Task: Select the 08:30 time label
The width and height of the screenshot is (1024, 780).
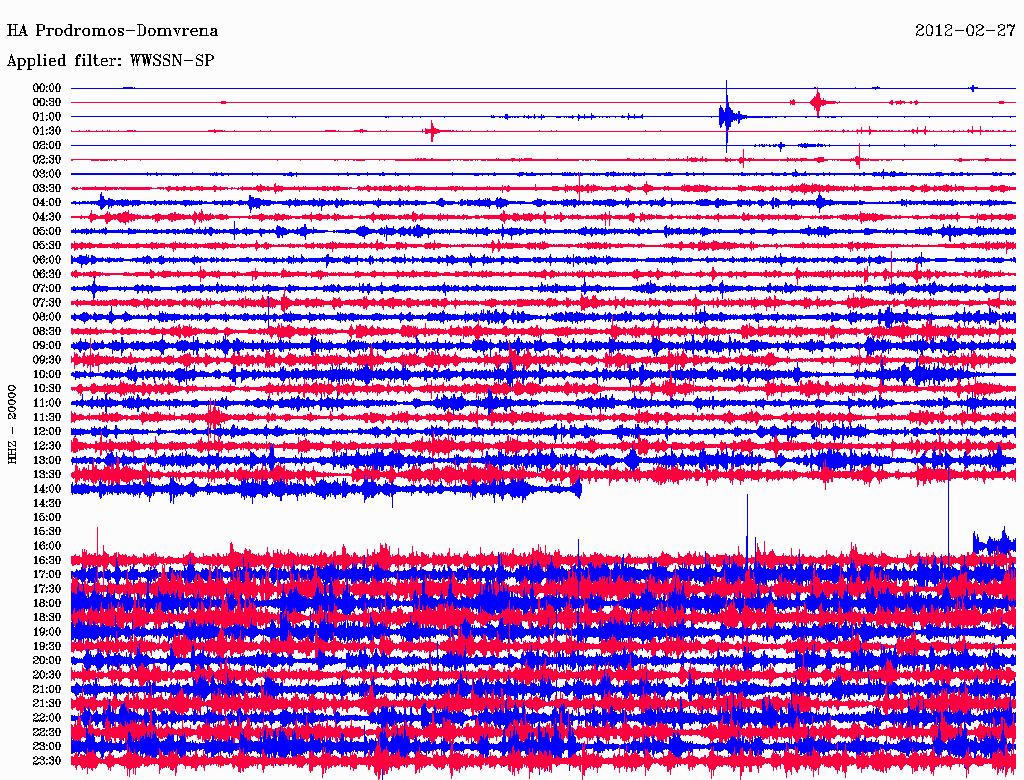Action: click(47, 331)
